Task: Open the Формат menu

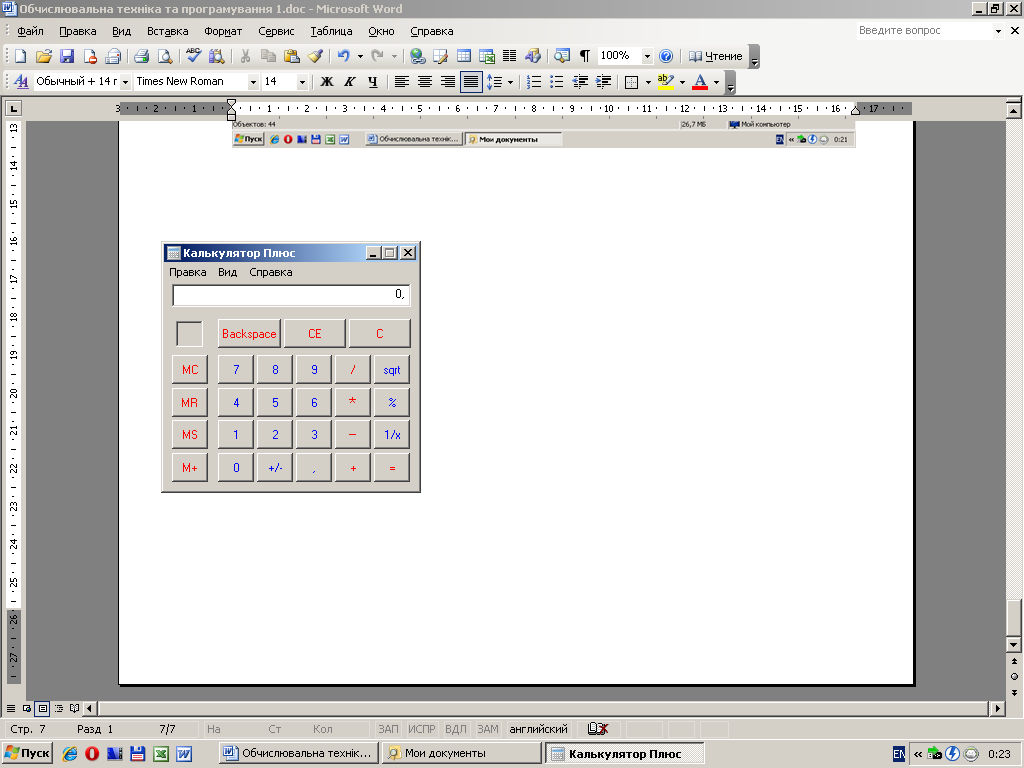Action: click(223, 31)
